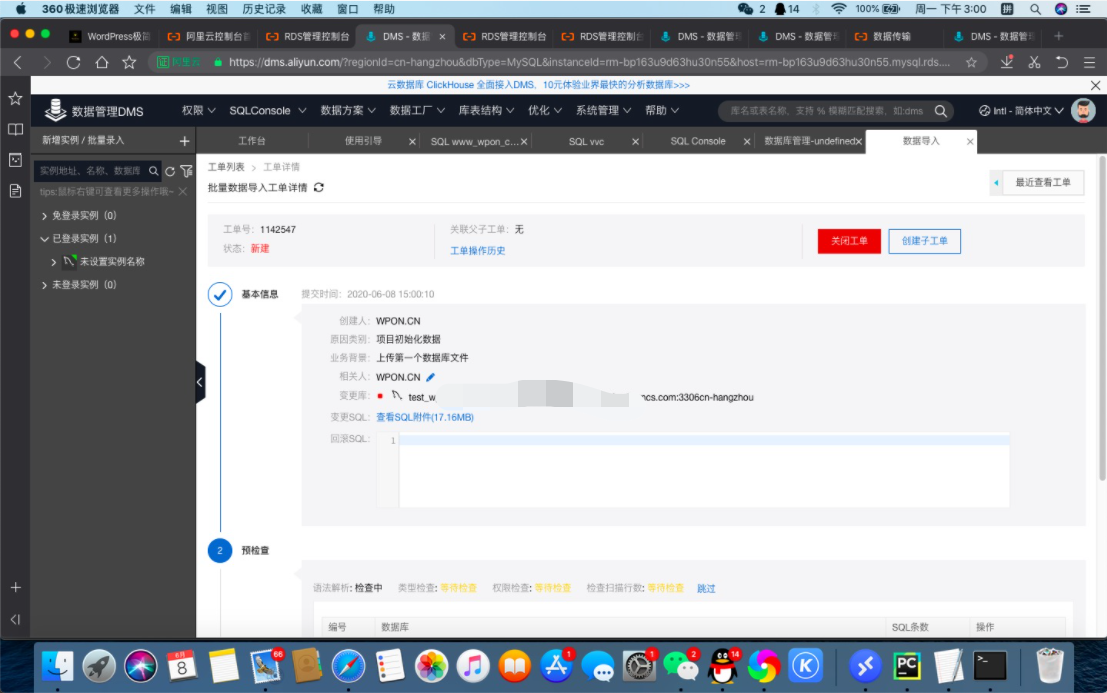Open the 数据方案 dropdown menu
The width and height of the screenshot is (1107, 693).
[x=348, y=110]
